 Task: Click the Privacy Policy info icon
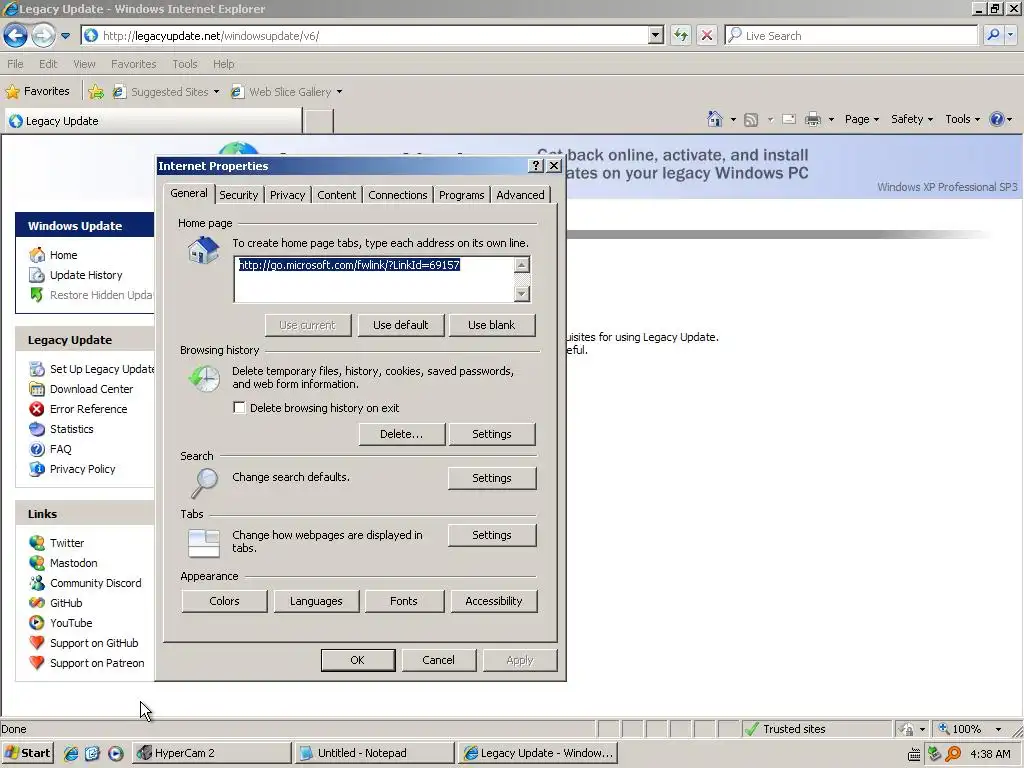tap(37, 469)
